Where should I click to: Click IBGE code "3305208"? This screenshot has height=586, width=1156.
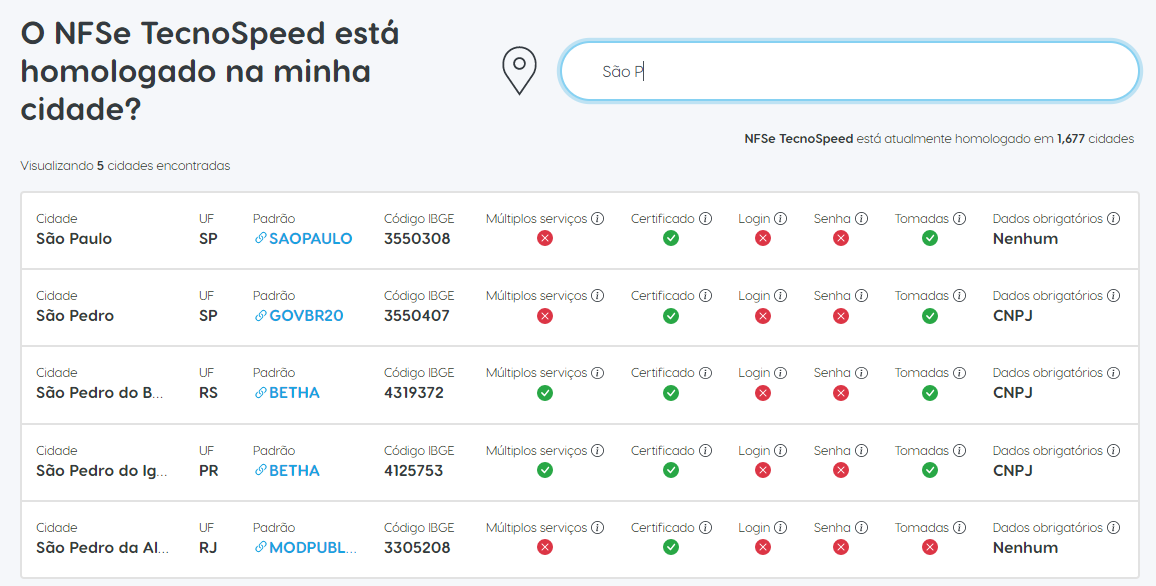coord(417,548)
